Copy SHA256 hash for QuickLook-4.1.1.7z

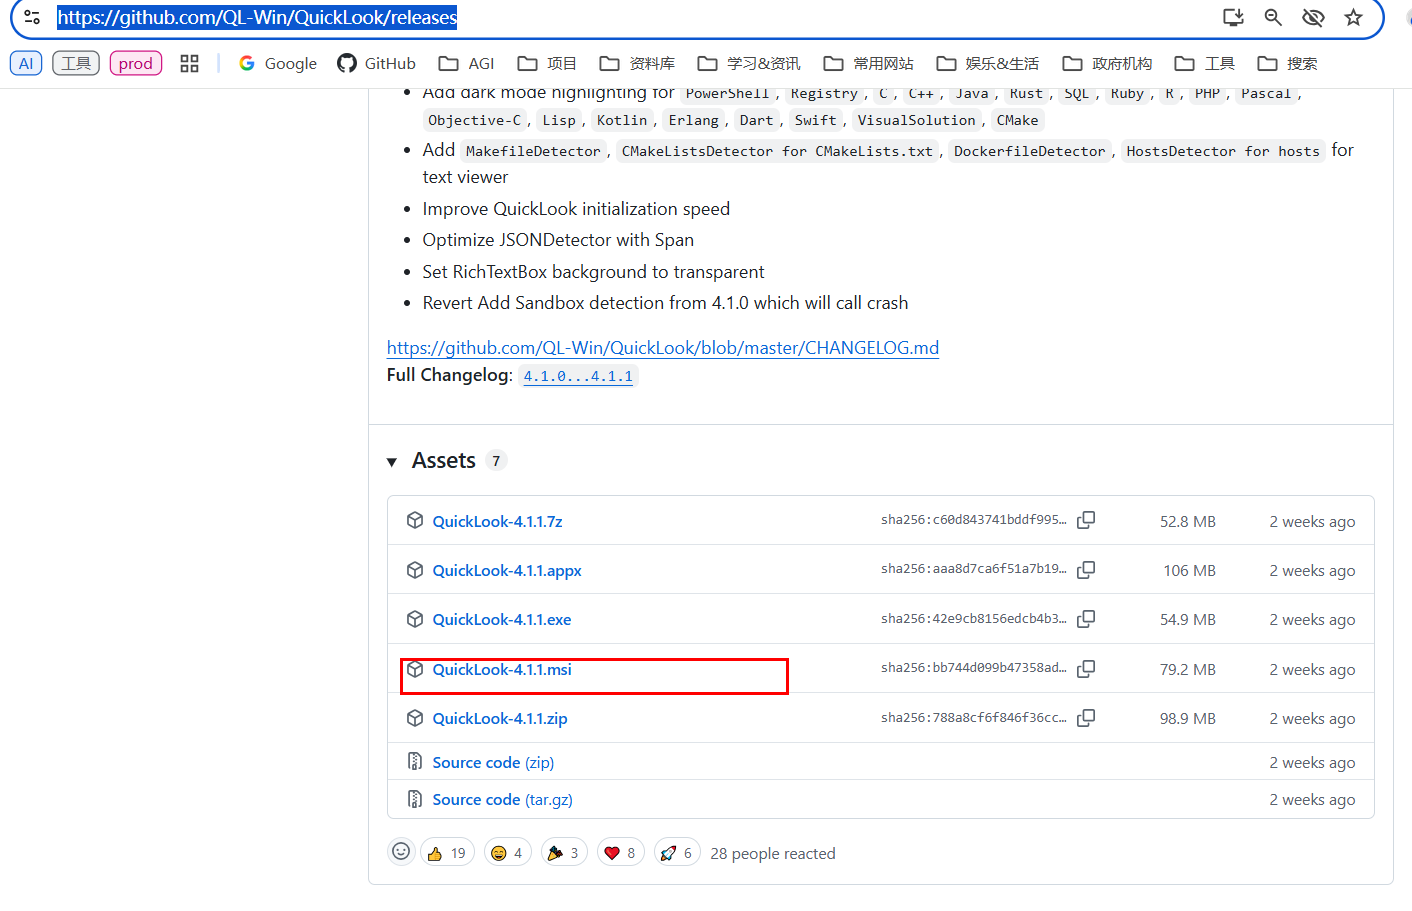pos(1086,520)
